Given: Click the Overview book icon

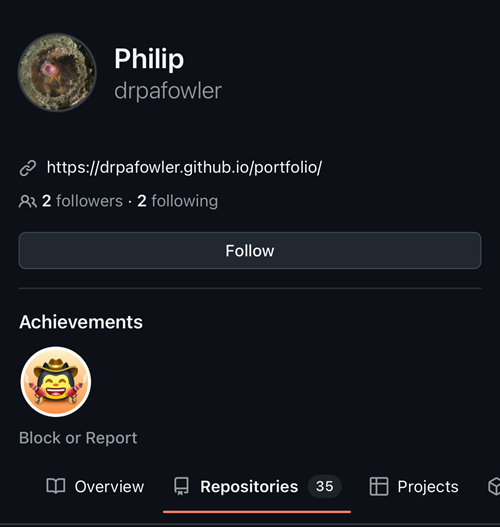Looking at the screenshot, I should pyautogui.click(x=56, y=486).
